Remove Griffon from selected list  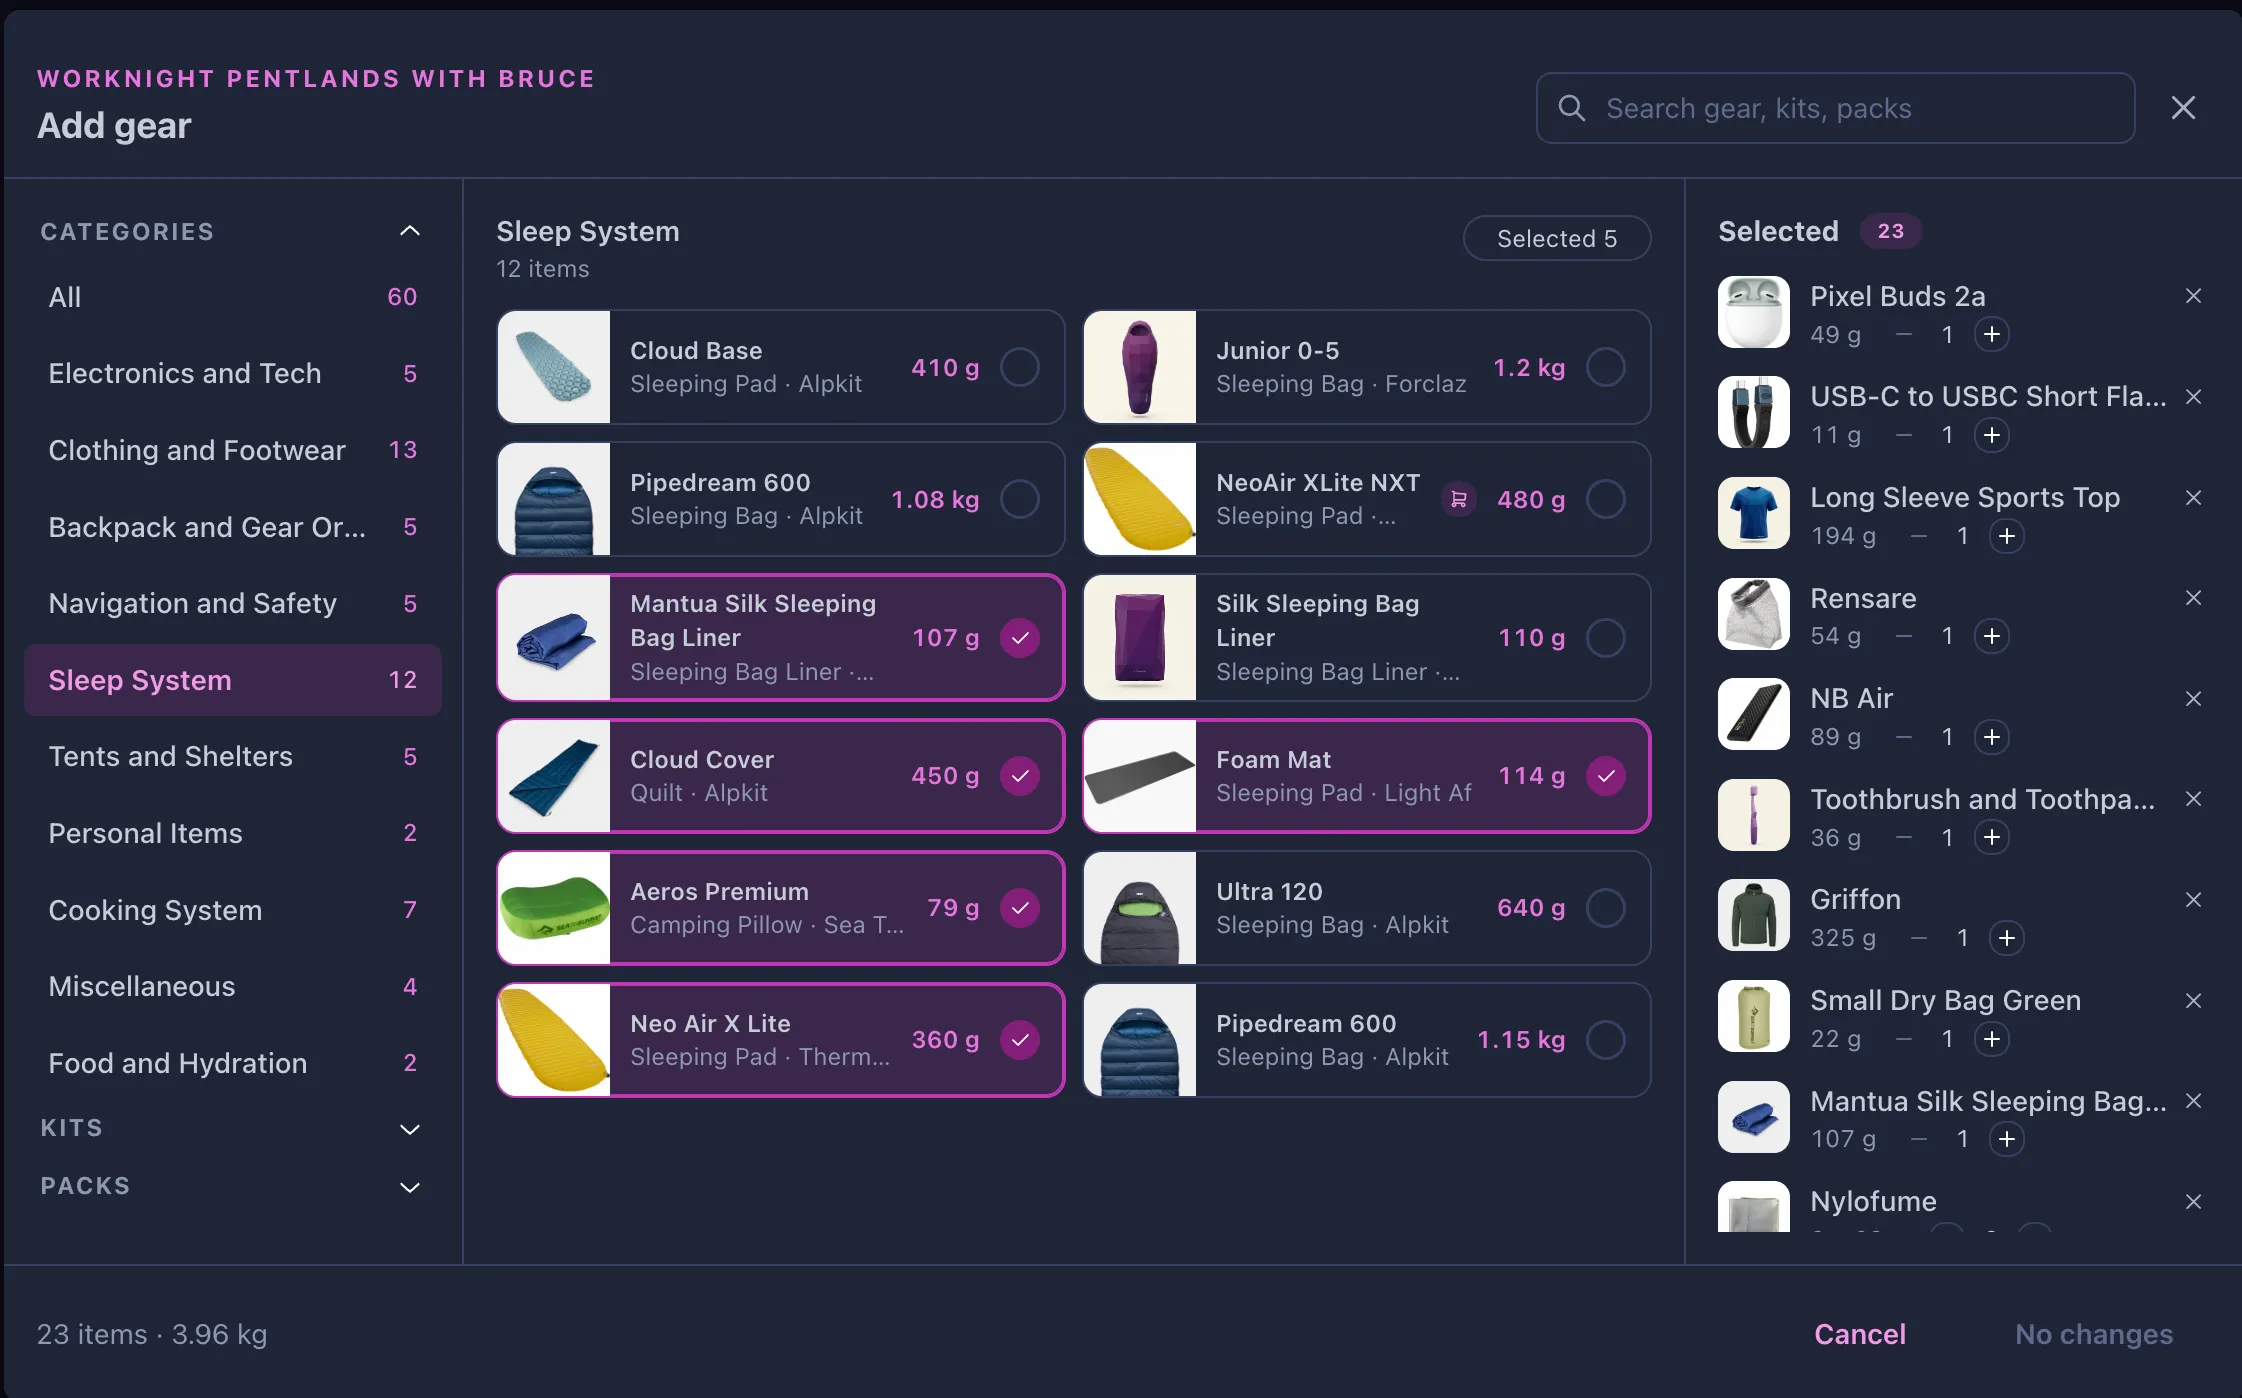click(x=2193, y=900)
